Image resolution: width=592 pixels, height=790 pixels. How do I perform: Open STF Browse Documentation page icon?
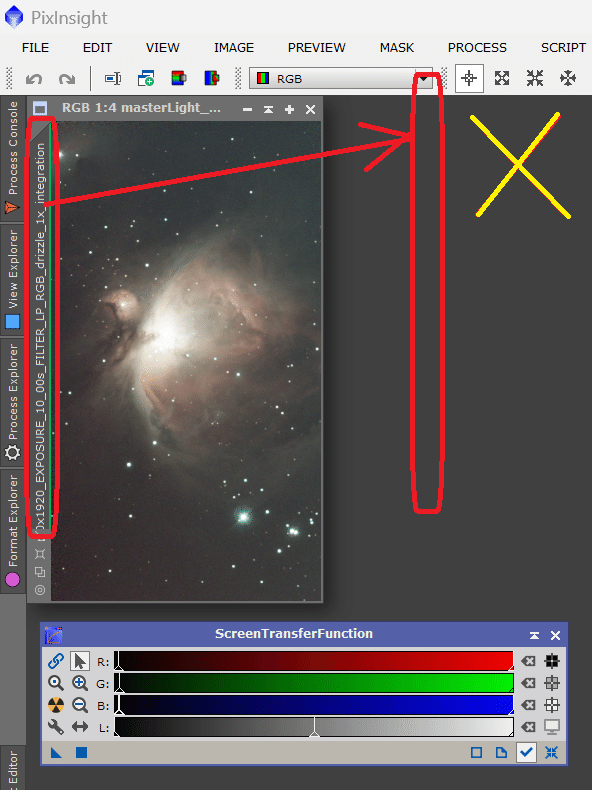(501, 753)
